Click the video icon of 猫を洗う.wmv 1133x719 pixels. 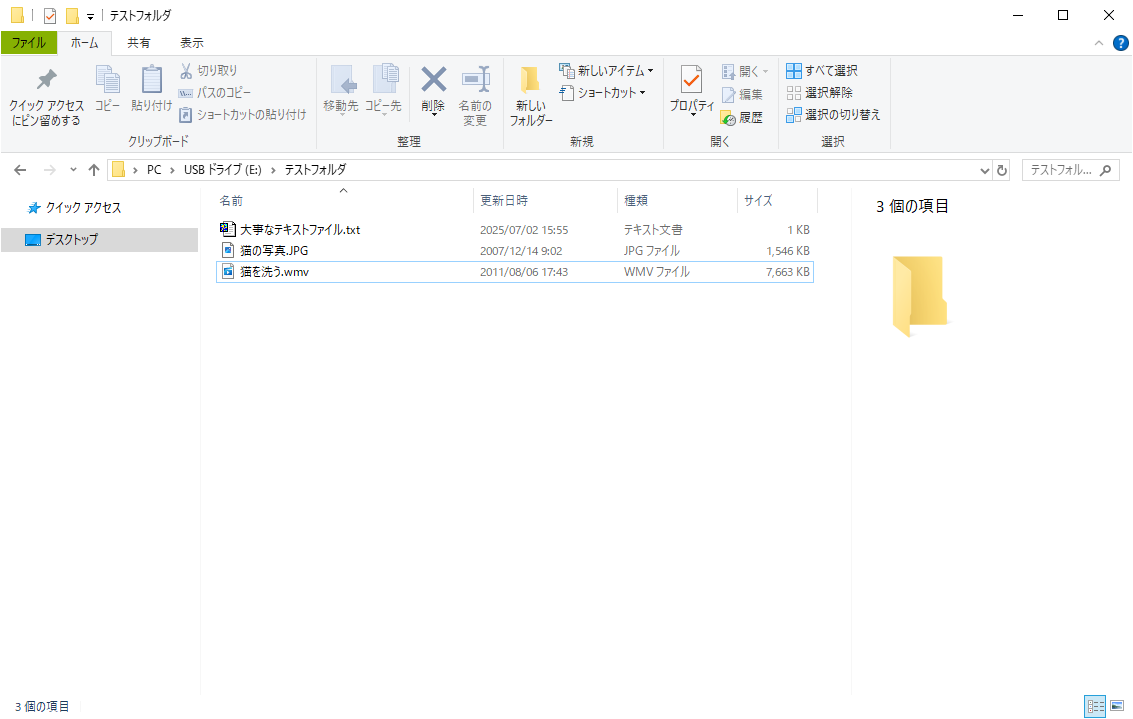pyautogui.click(x=228, y=271)
